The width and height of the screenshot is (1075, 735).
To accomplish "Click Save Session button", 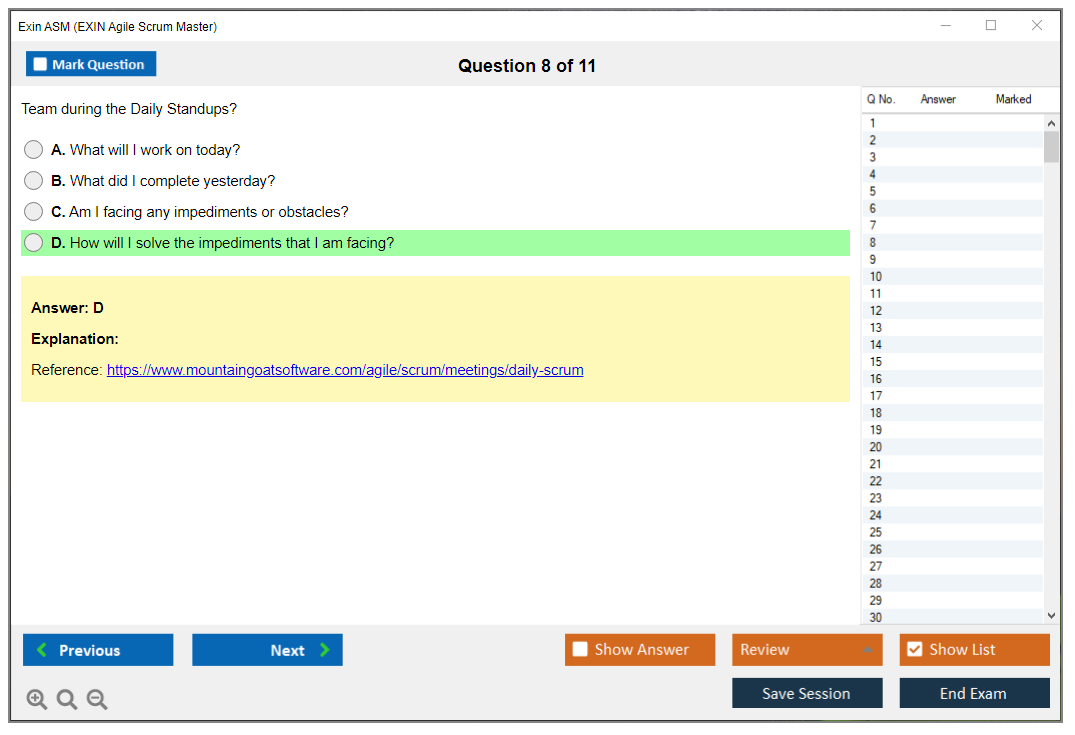I will 806,693.
